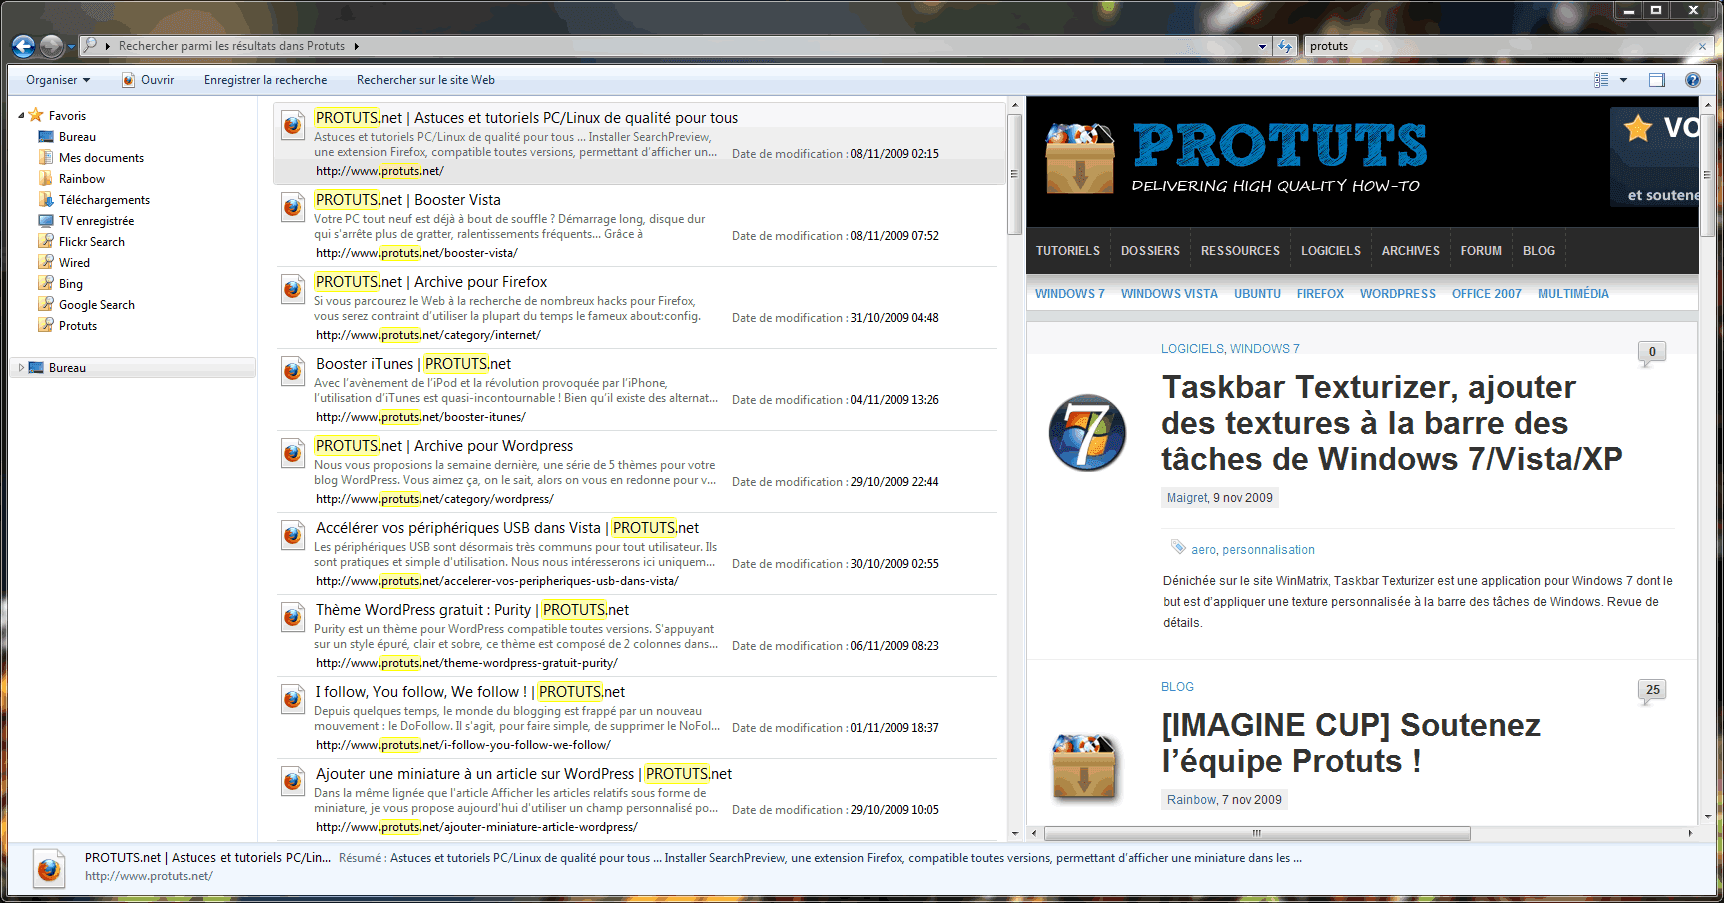1724x903 pixels.
Task: Click the refresh icon beside address bar
Action: [x=1285, y=46]
